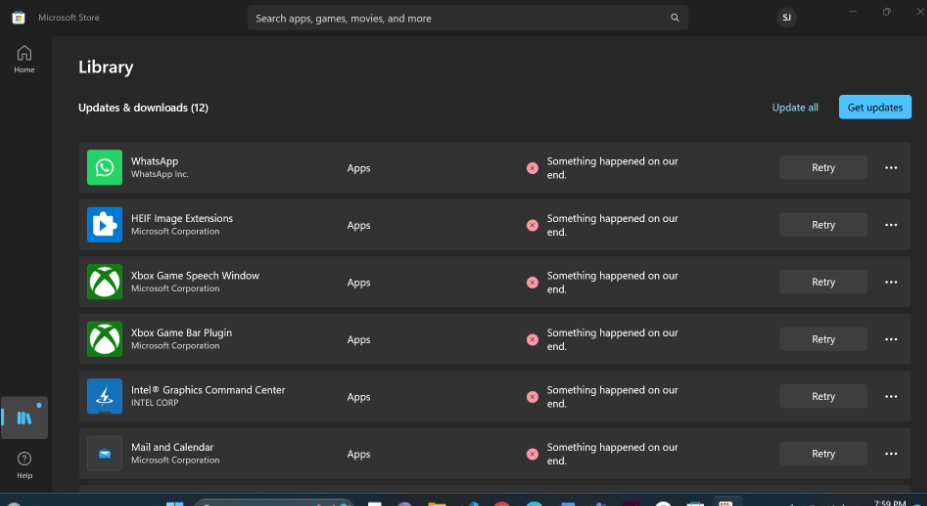Retry Xbox Game Speech Window update

[823, 282]
